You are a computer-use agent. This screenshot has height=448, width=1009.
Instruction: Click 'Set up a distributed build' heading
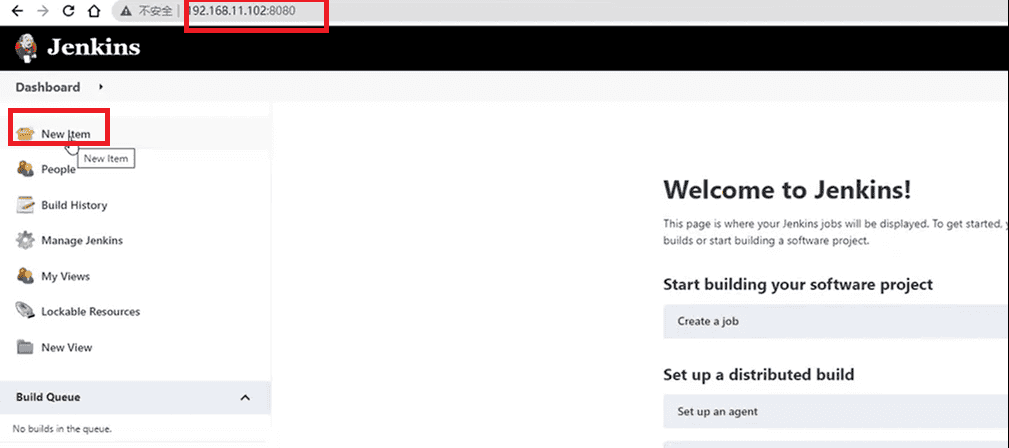(x=759, y=374)
